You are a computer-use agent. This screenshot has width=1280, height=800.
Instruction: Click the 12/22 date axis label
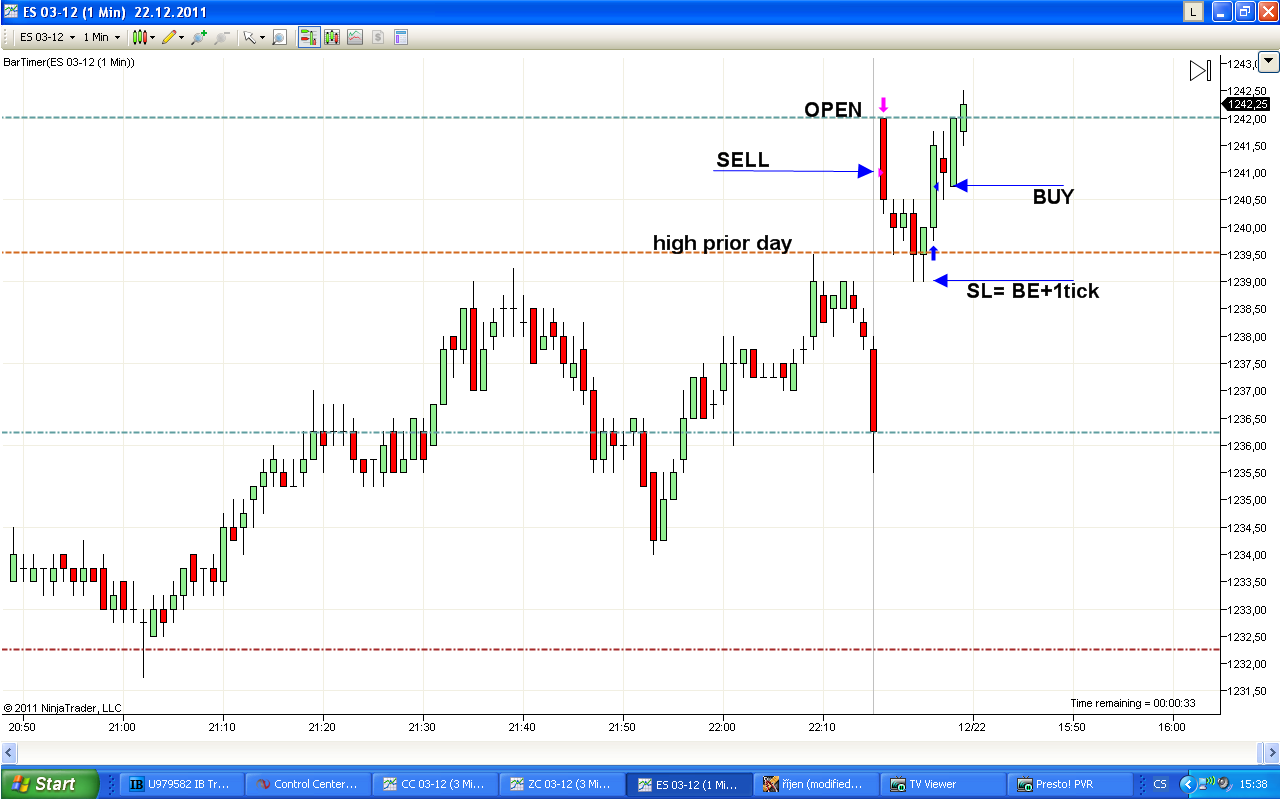(972, 727)
